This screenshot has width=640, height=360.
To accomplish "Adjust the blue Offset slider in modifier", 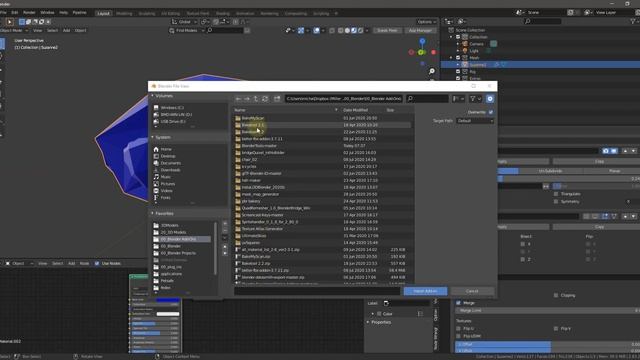I will pos(547,345).
